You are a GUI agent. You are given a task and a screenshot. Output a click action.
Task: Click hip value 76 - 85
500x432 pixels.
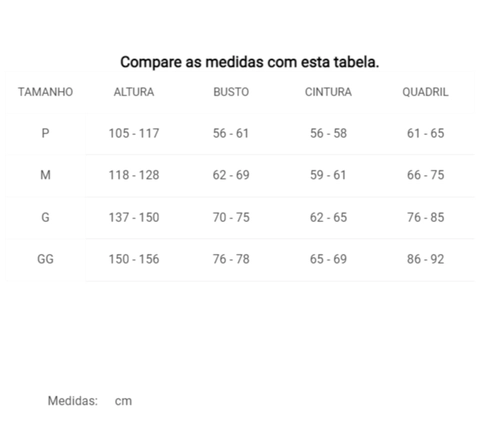(426, 217)
